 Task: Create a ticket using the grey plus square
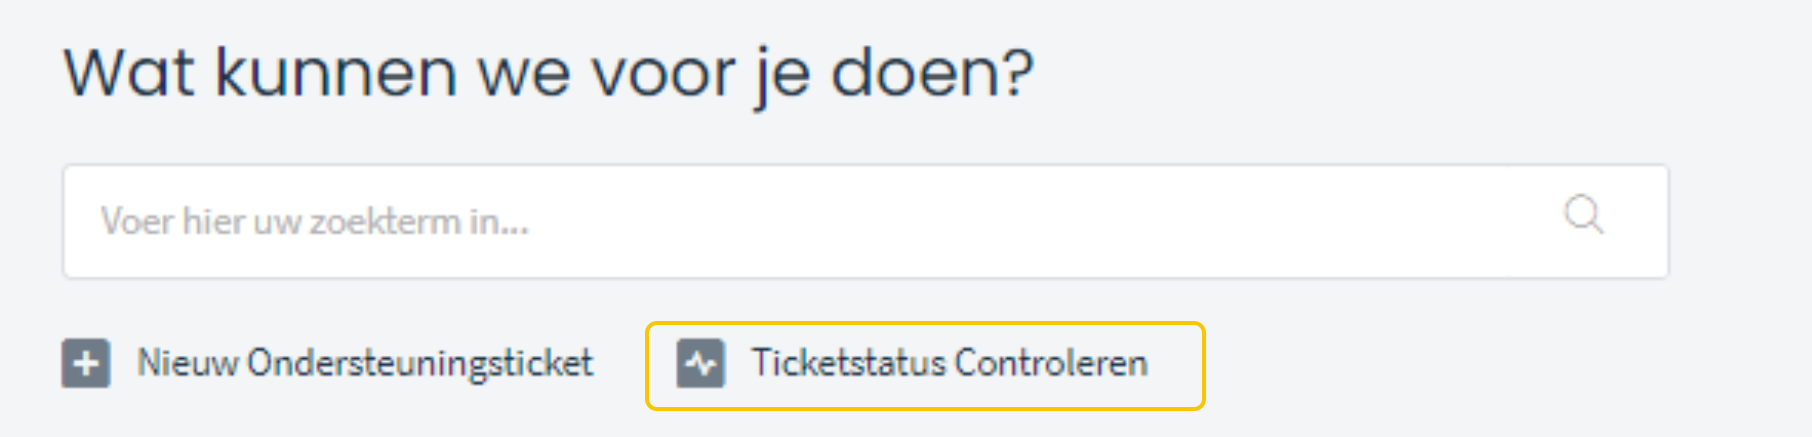[x=86, y=363]
